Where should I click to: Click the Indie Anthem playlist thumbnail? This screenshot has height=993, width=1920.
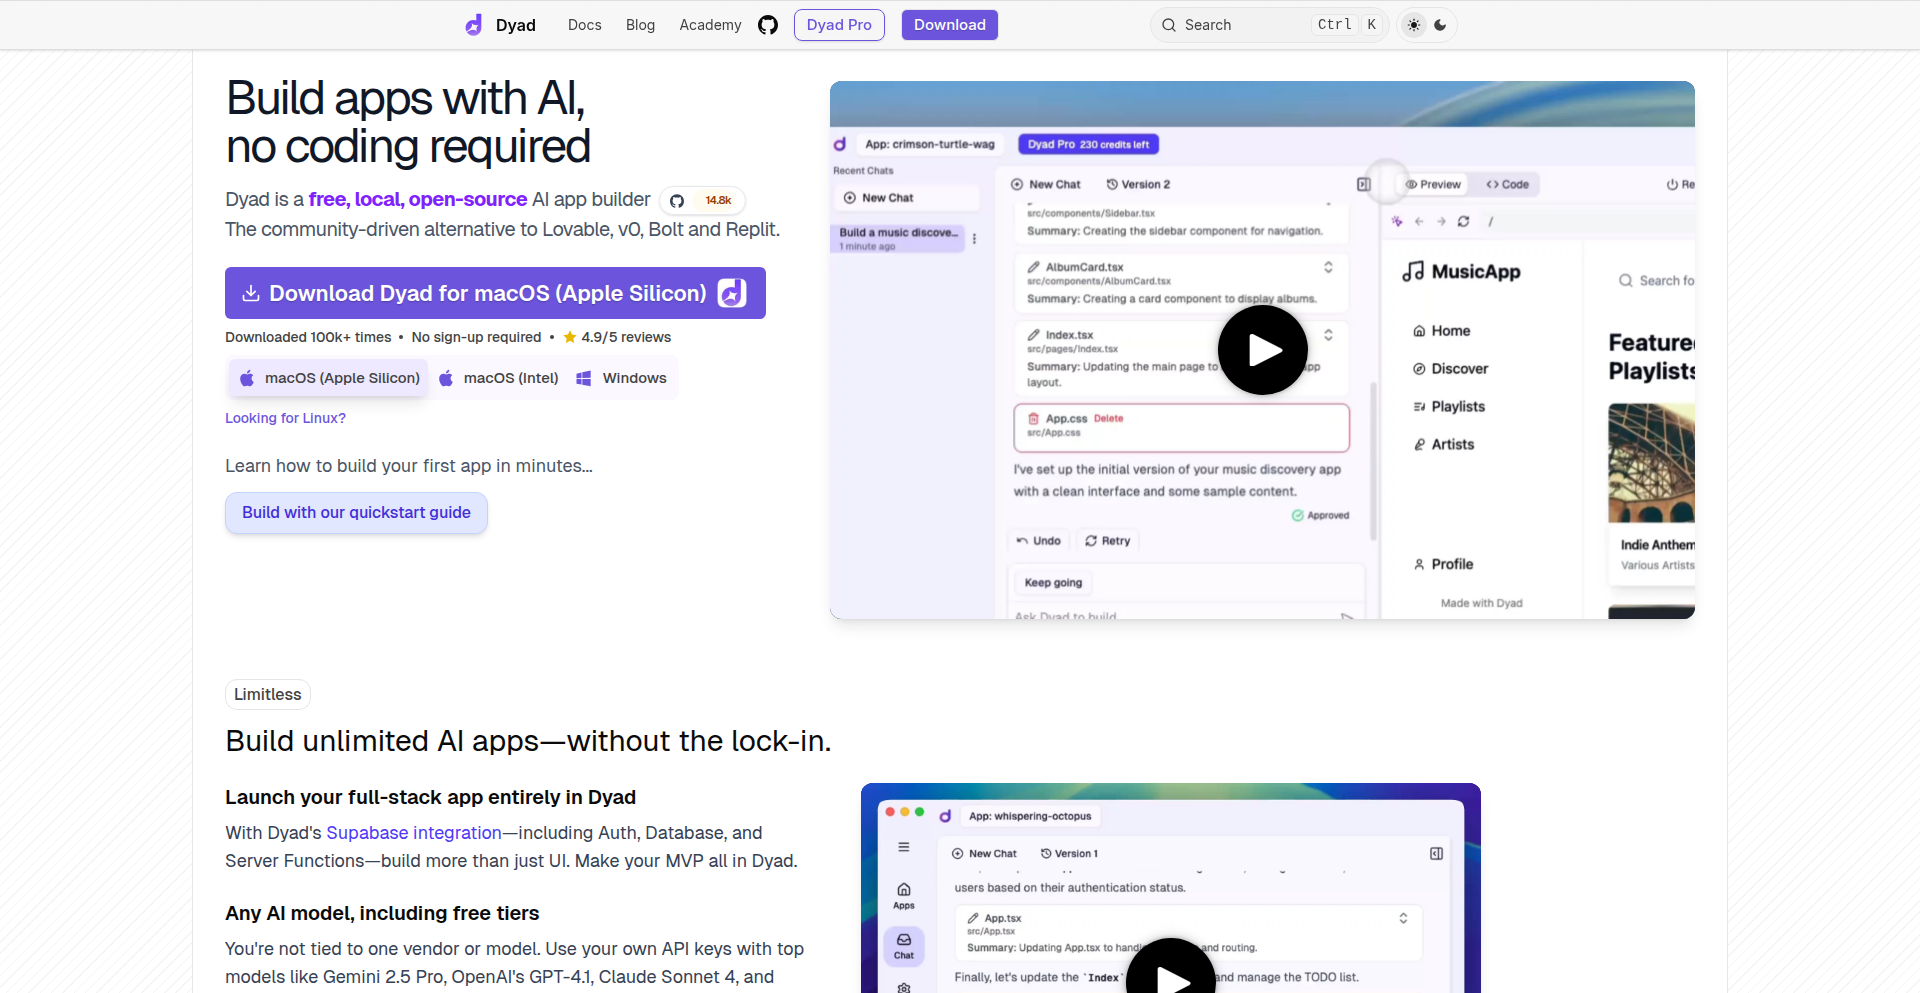coord(1651,463)
